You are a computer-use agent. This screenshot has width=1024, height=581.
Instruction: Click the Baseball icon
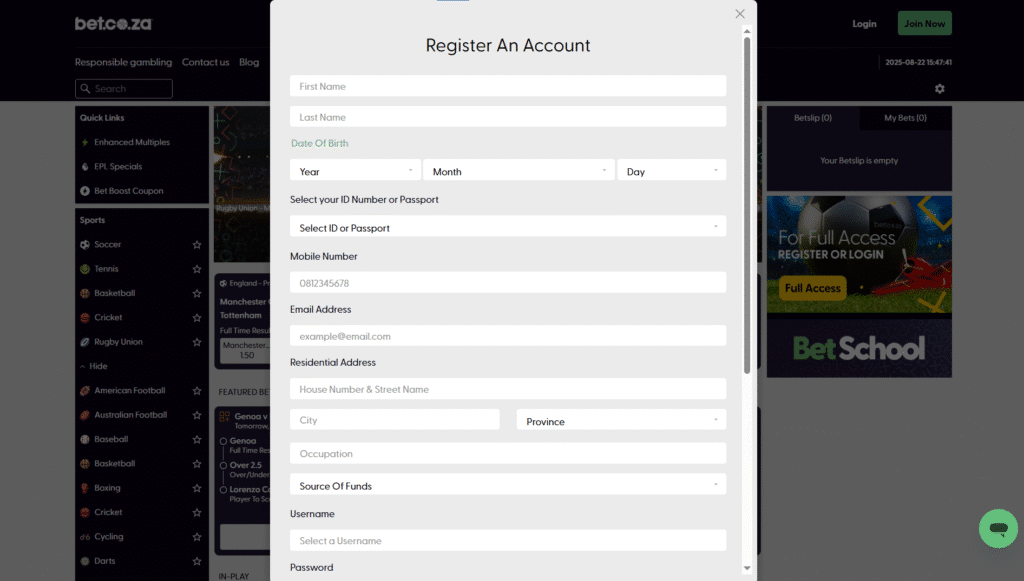tap(85, 439)
